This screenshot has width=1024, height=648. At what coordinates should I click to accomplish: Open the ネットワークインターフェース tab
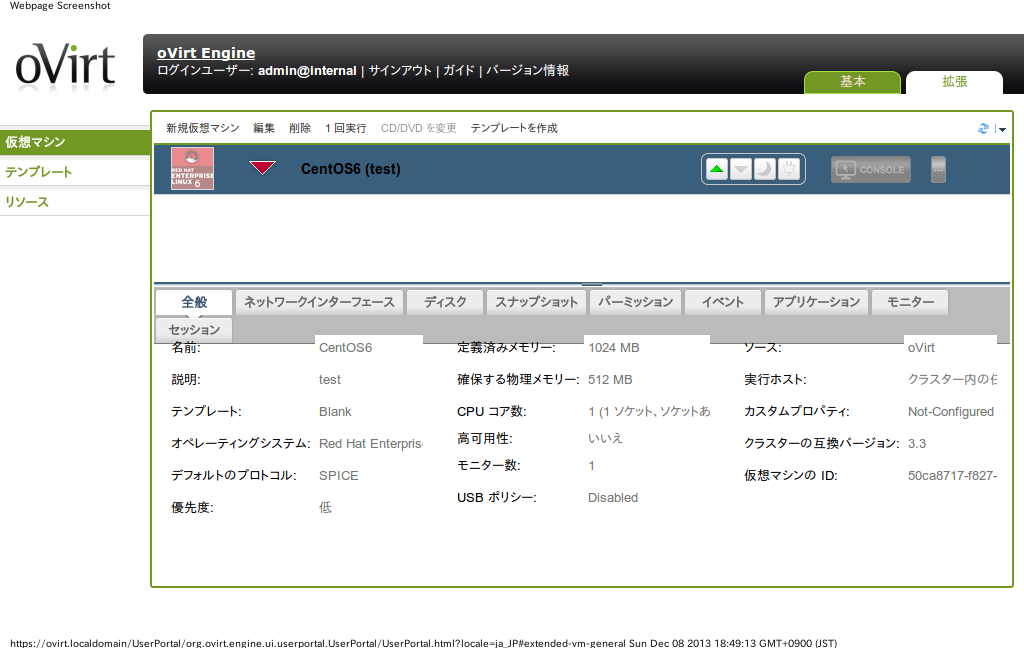pos(320,302)
